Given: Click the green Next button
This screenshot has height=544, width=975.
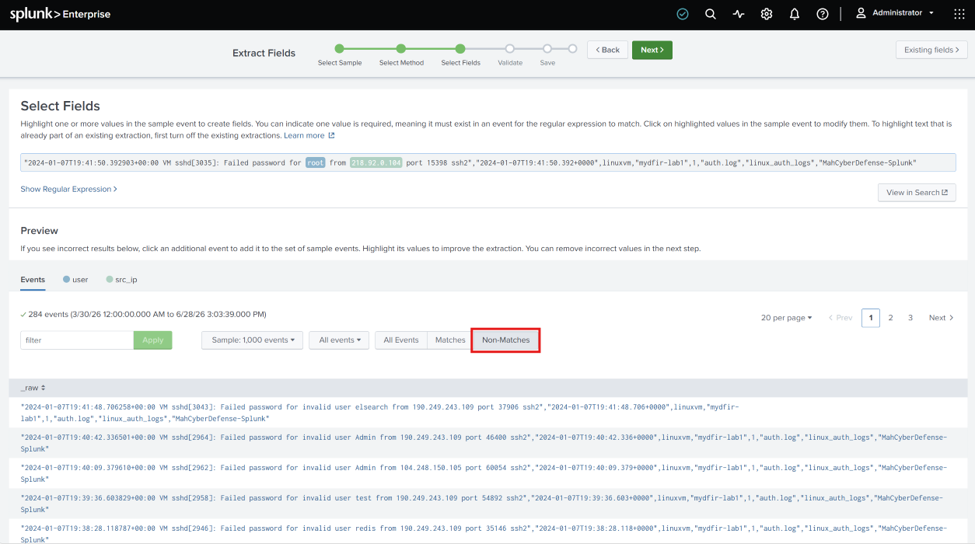Looking at the screenshot, I should tap(652, 50).
